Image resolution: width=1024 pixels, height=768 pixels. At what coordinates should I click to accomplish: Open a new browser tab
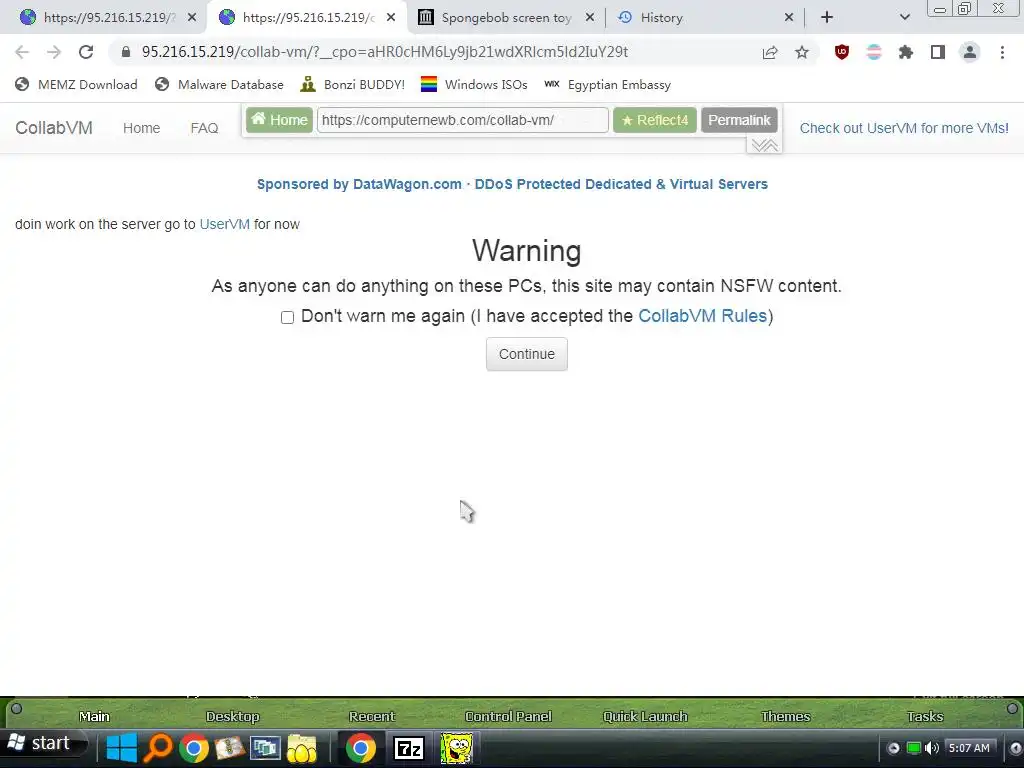click(827, 18)
